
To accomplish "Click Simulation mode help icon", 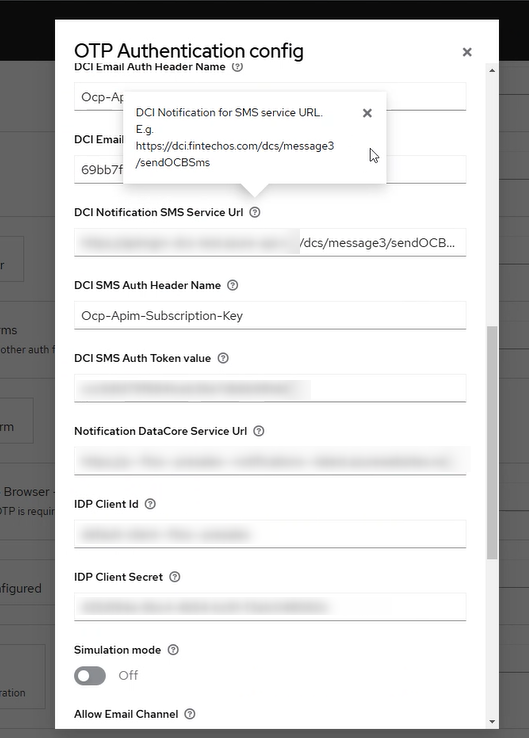I will (173, 650).
